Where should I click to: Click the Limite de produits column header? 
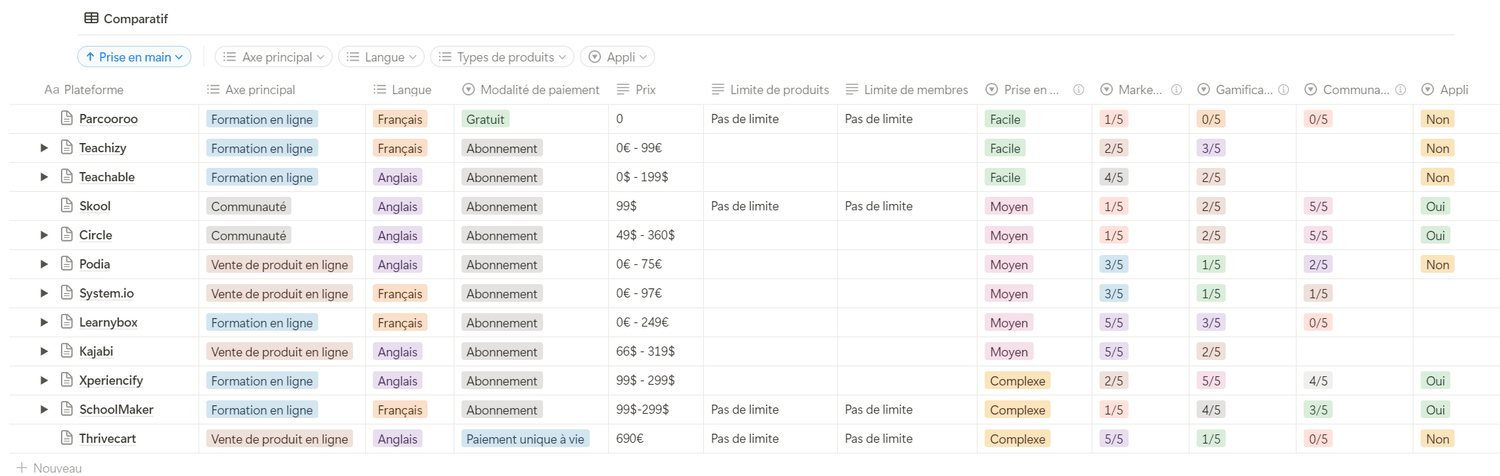coord(770,90)
